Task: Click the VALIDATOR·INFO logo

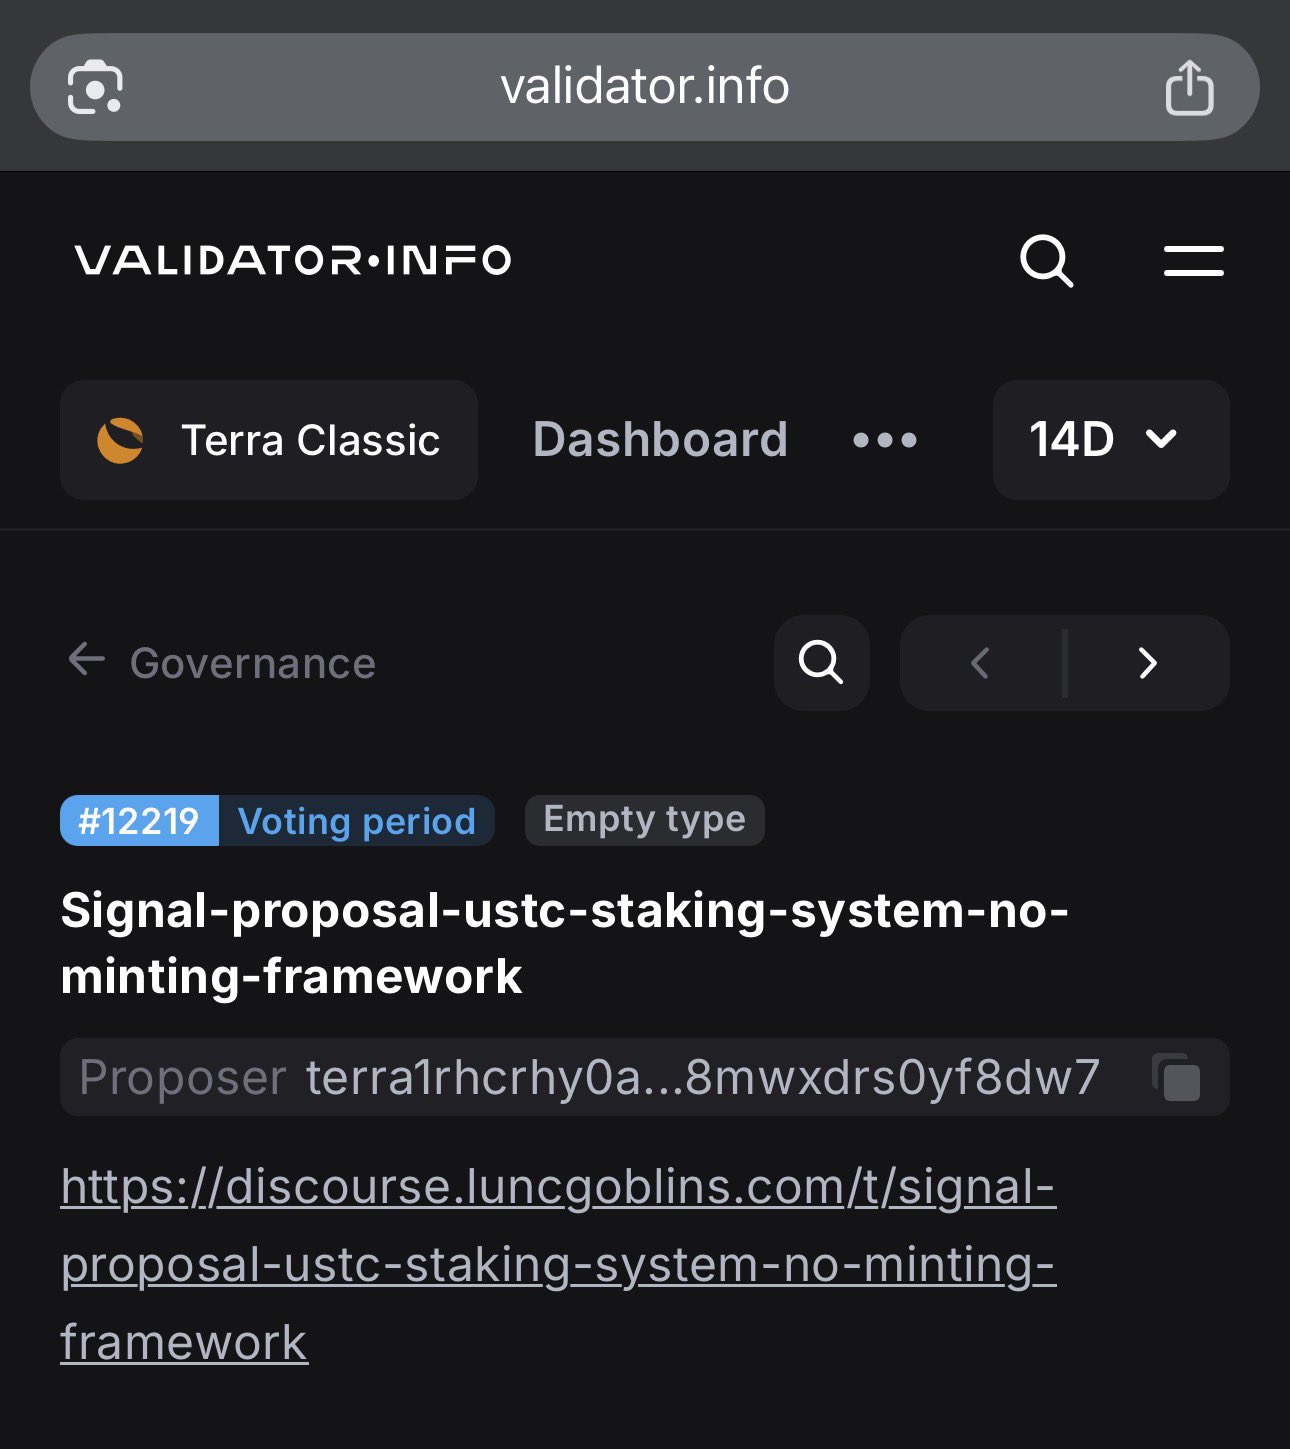Action: [293, 261]
